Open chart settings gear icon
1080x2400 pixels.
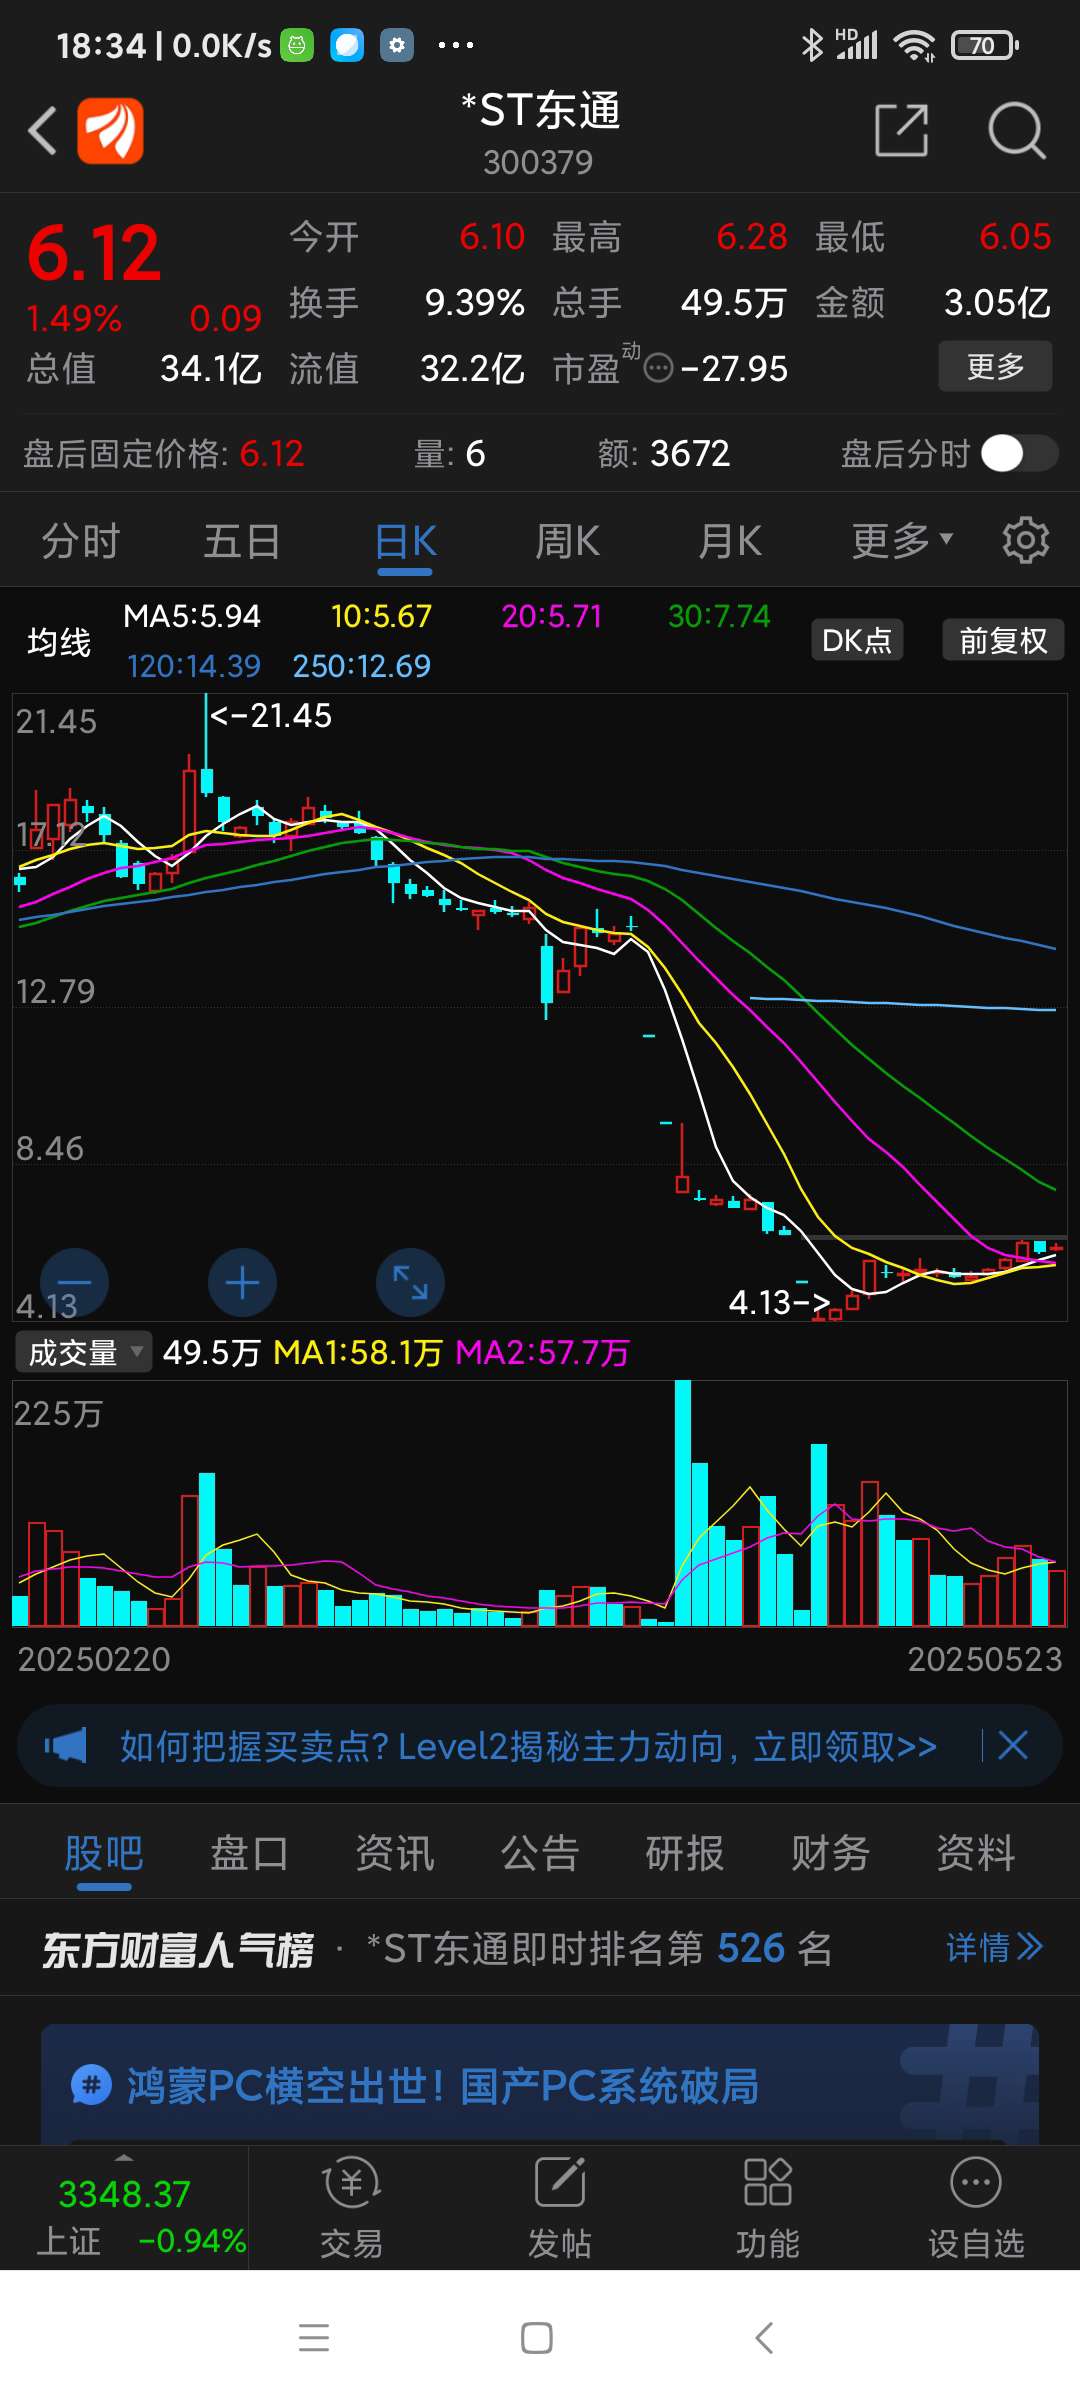(x=1026, y=541)
